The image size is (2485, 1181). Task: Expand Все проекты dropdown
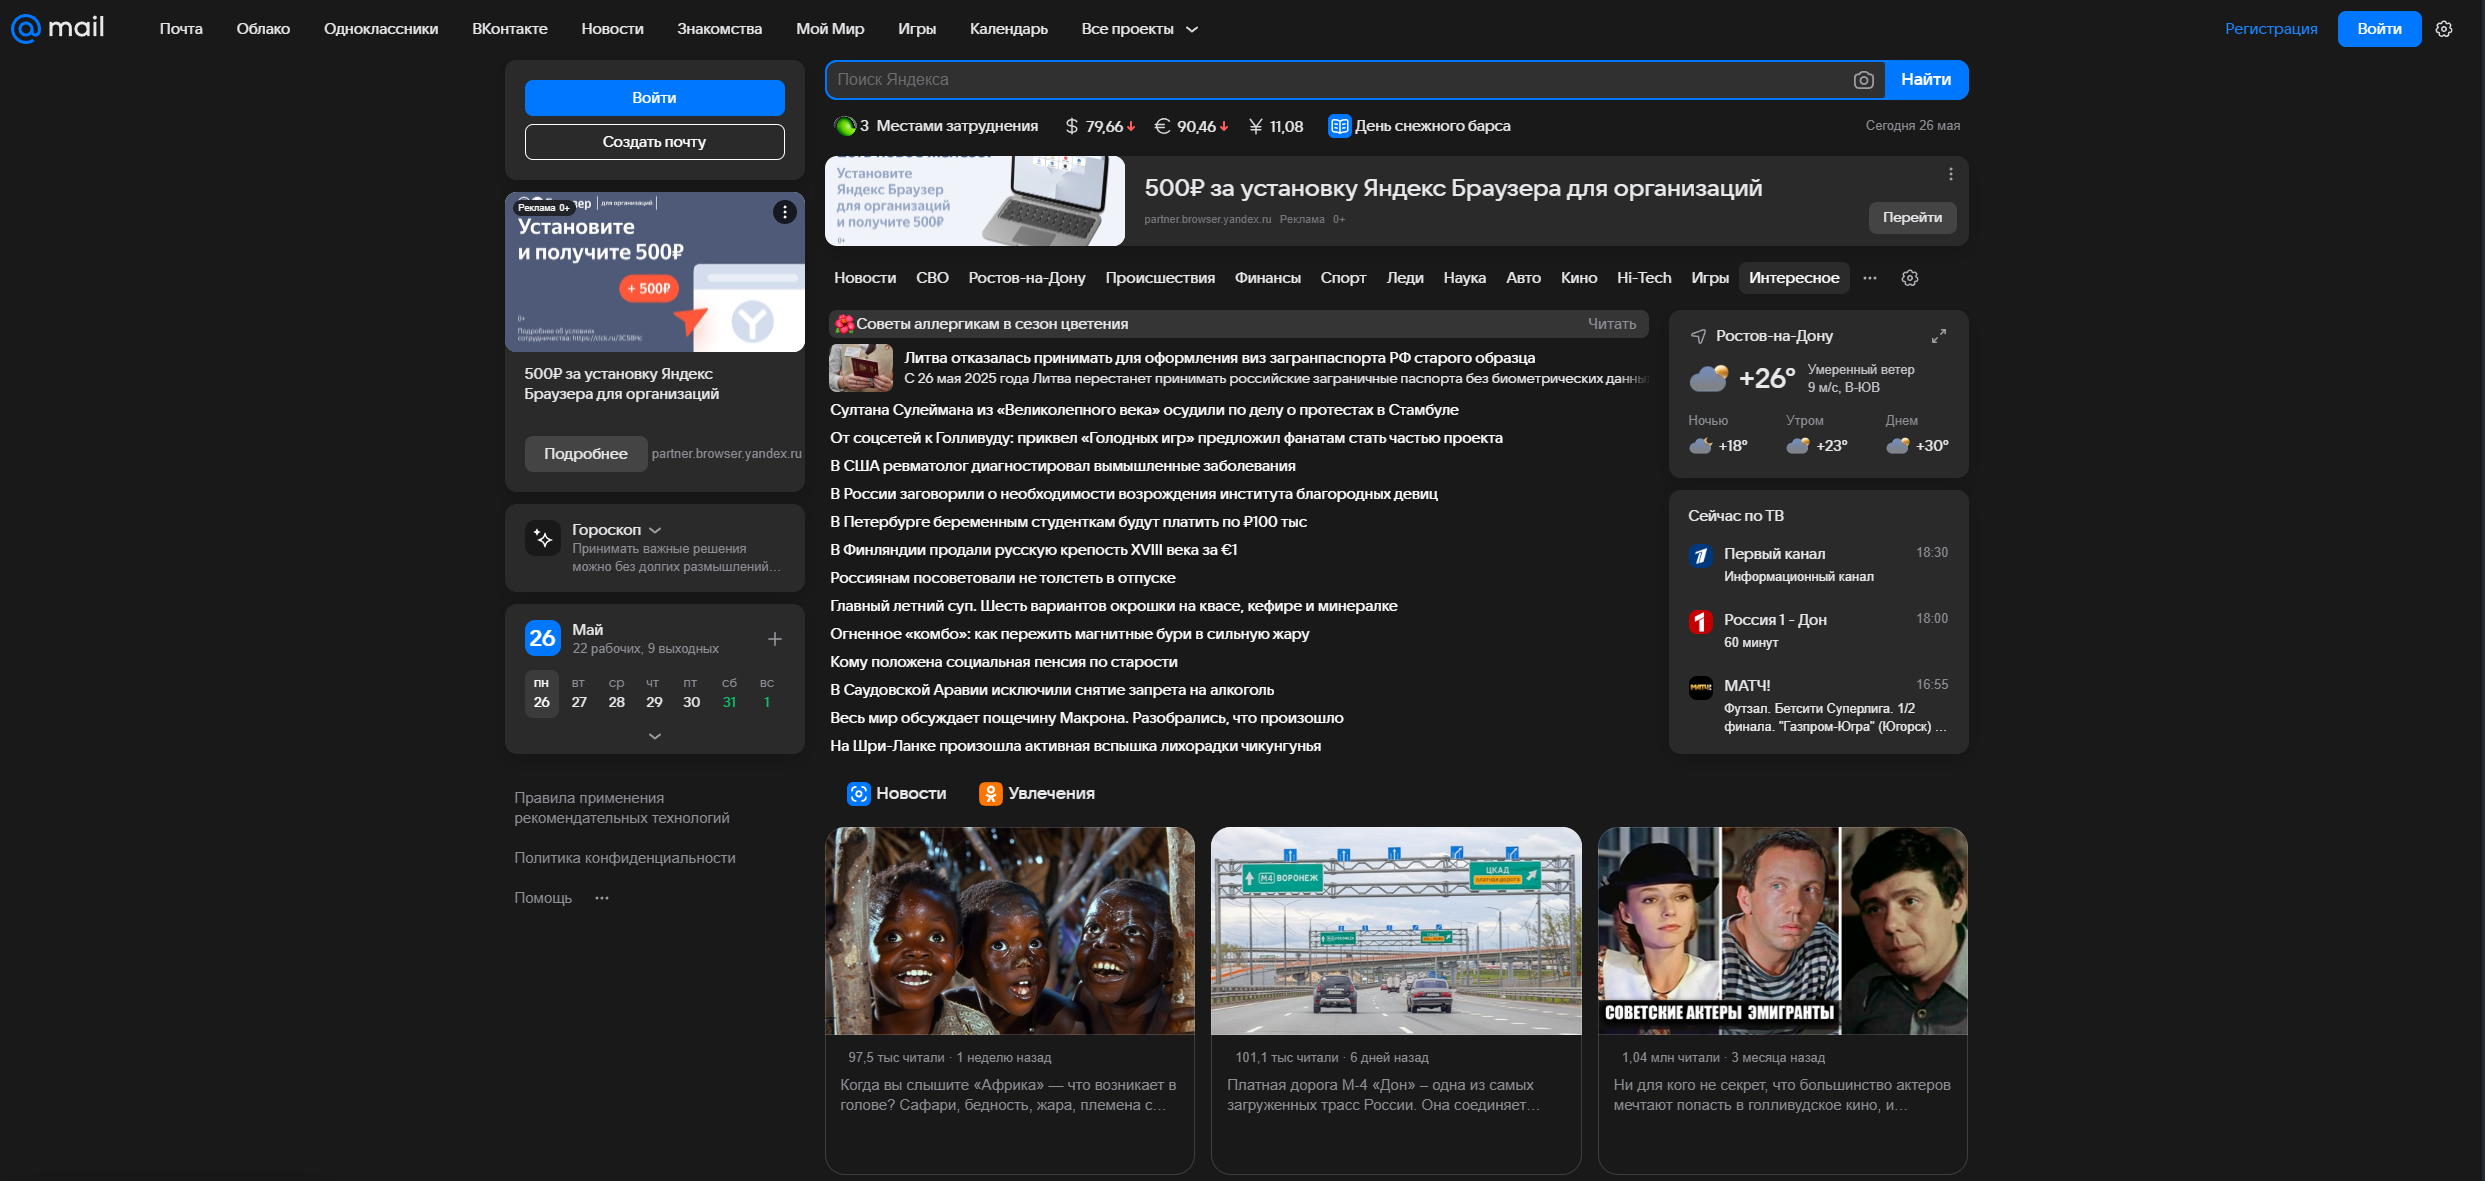tap(1139, 29)
